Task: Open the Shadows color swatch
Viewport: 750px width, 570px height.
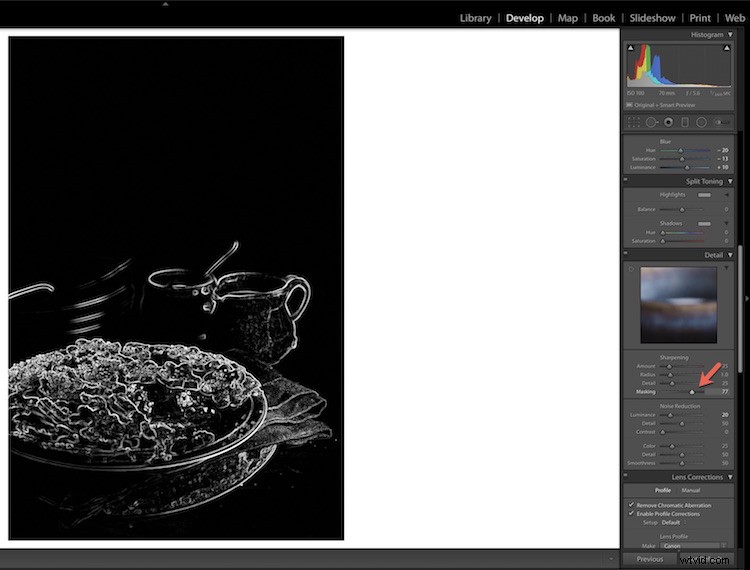Action: [704, 223]
